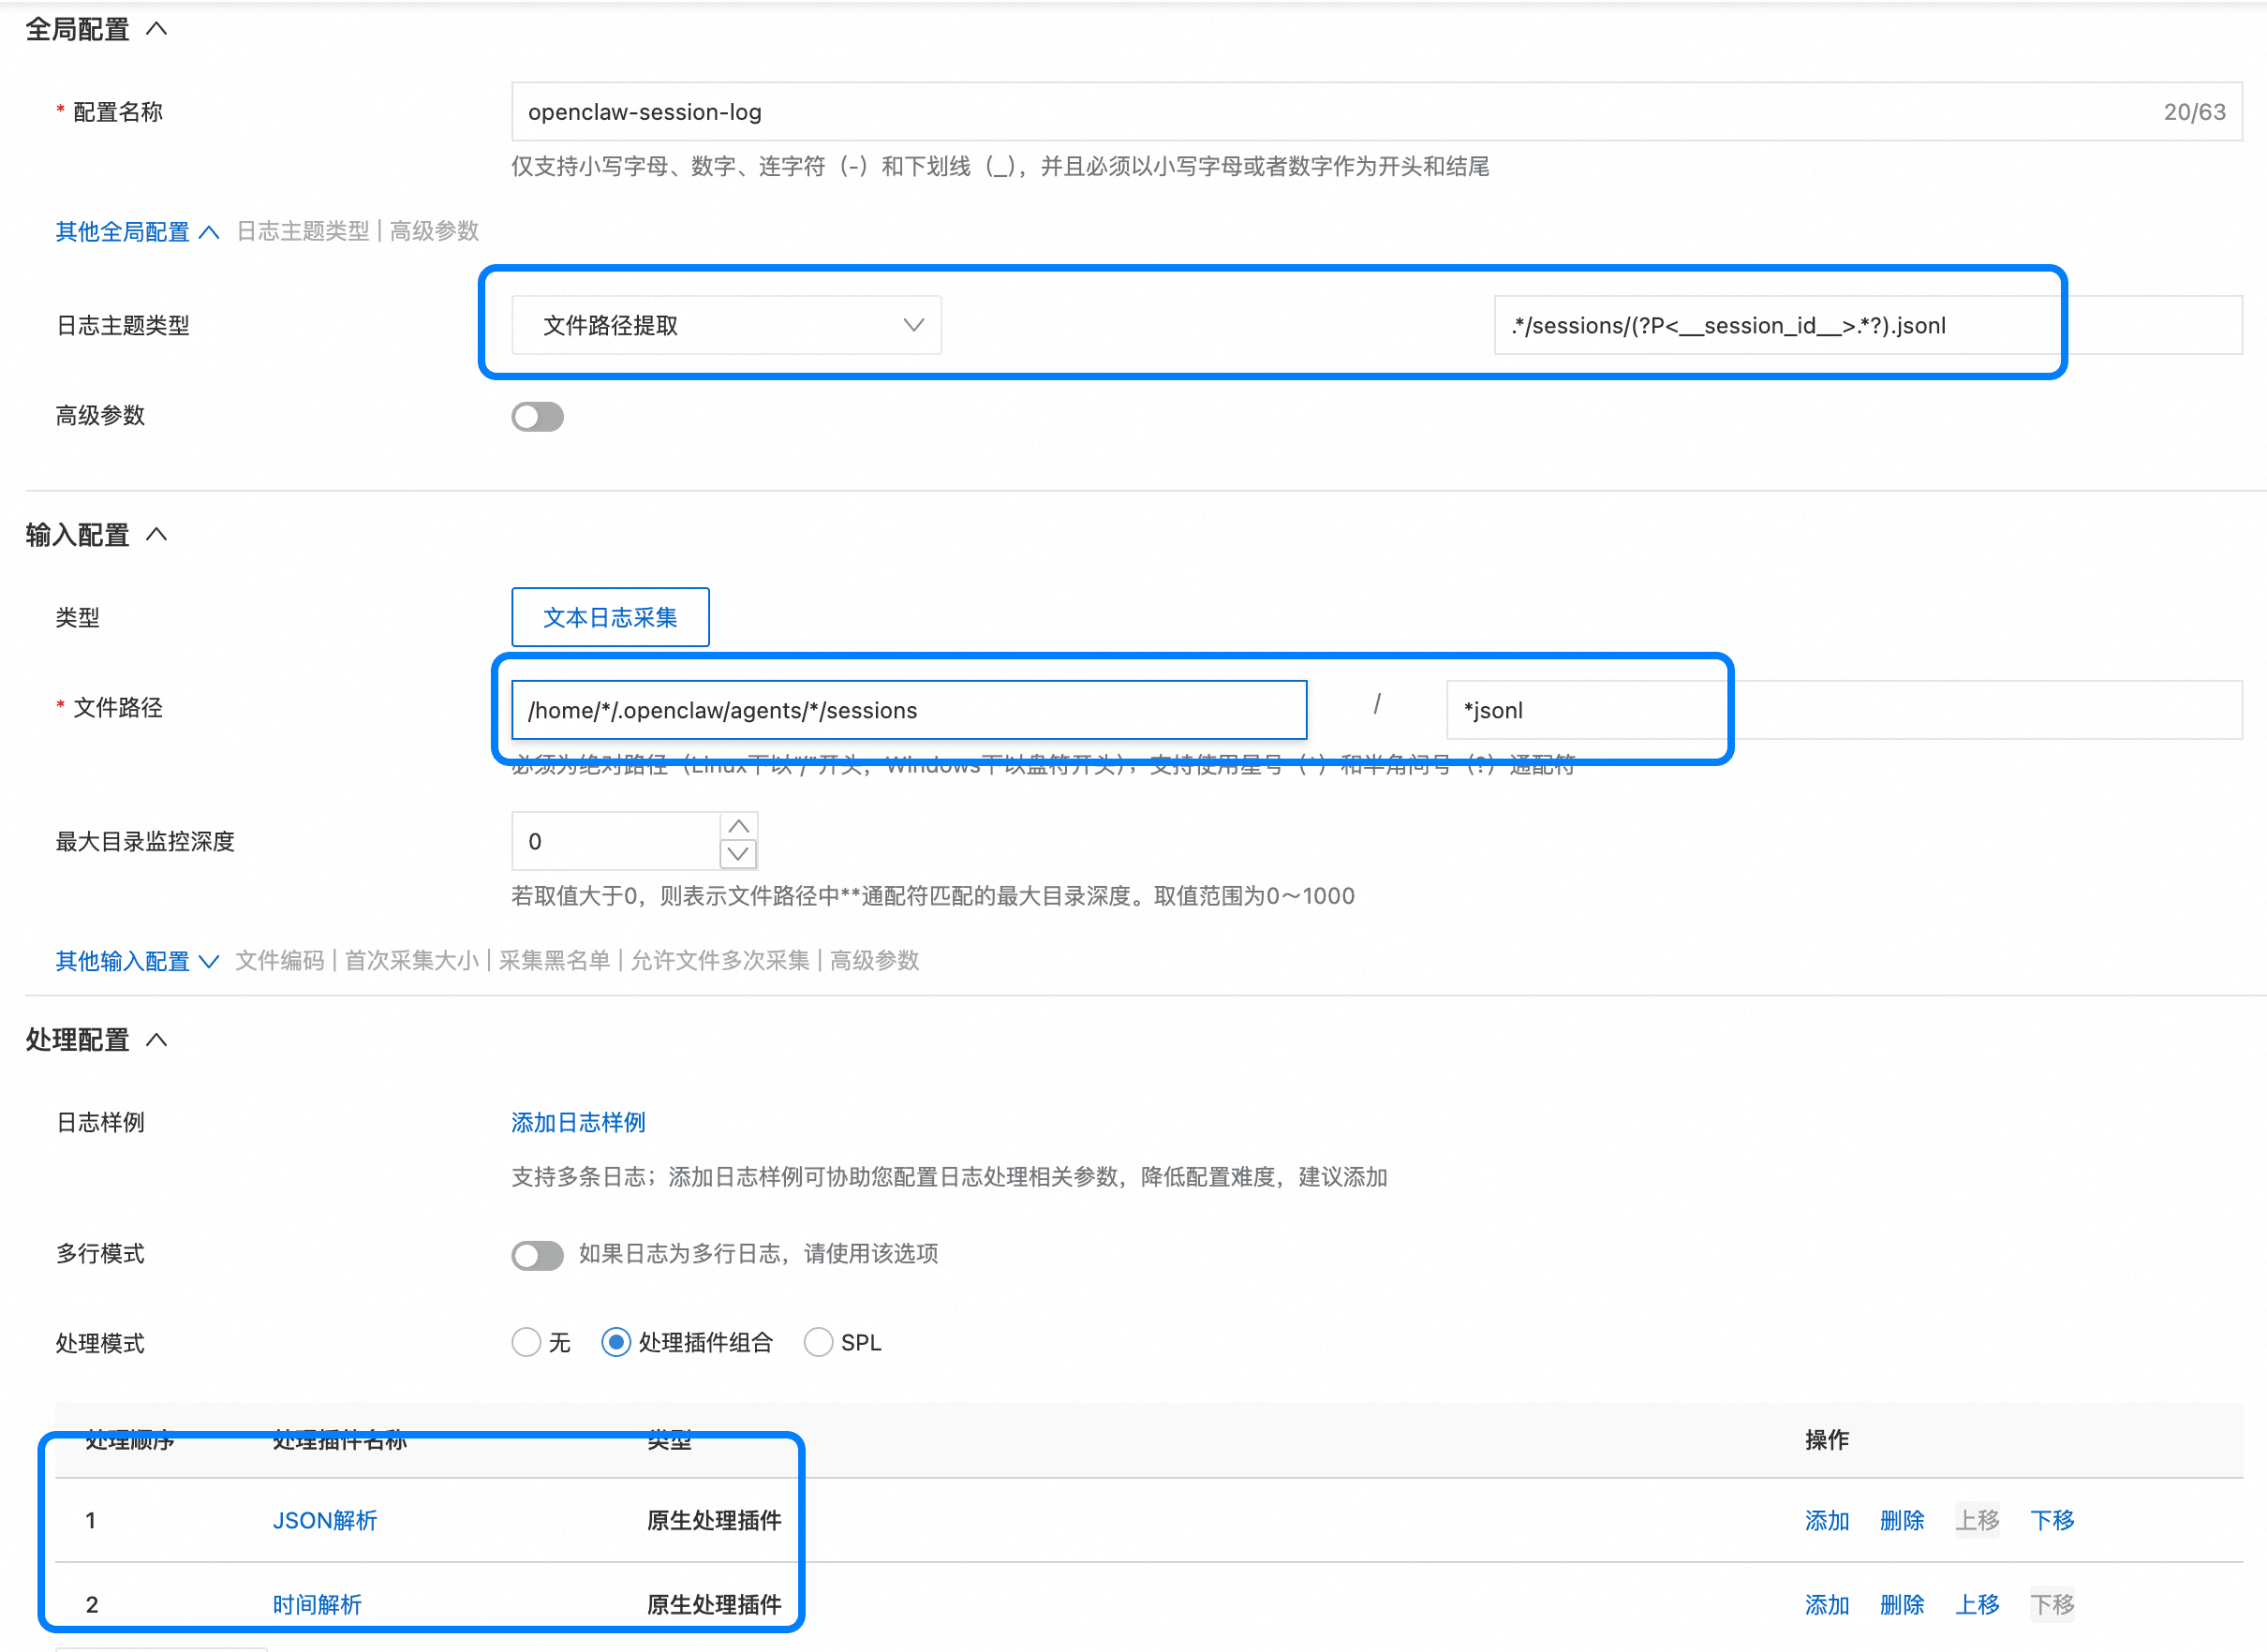Select the 无 processing mode radio

click(526, 1342)
